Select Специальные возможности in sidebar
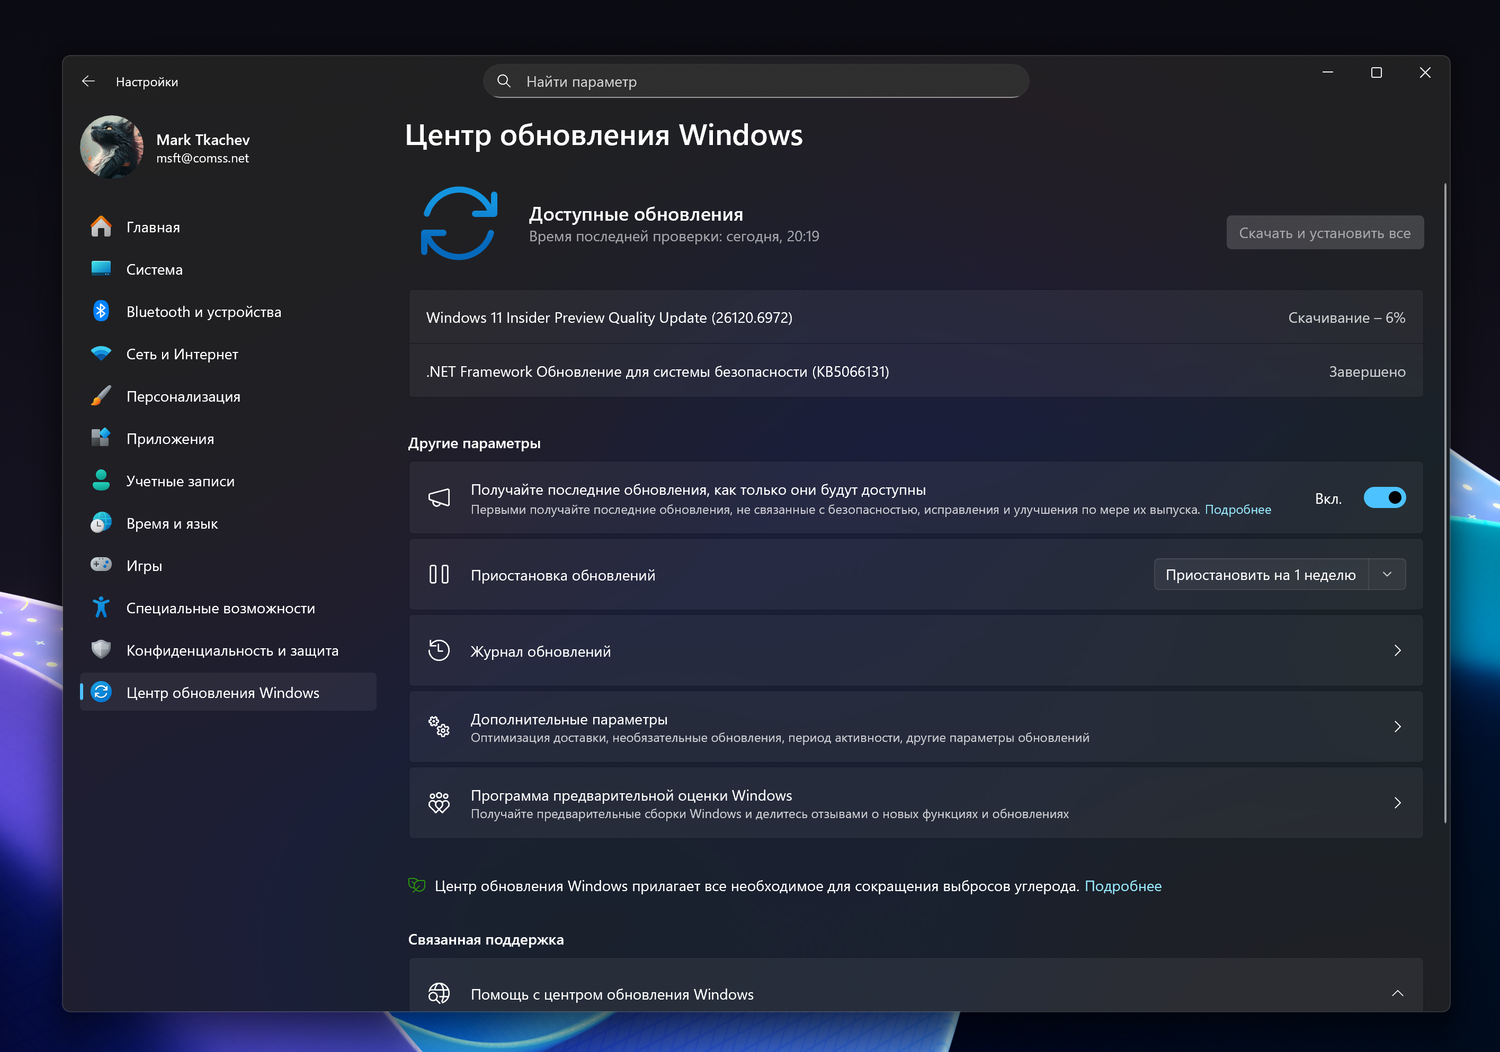The width and height of the screenshot is (1500, 1052). (228, 608)
